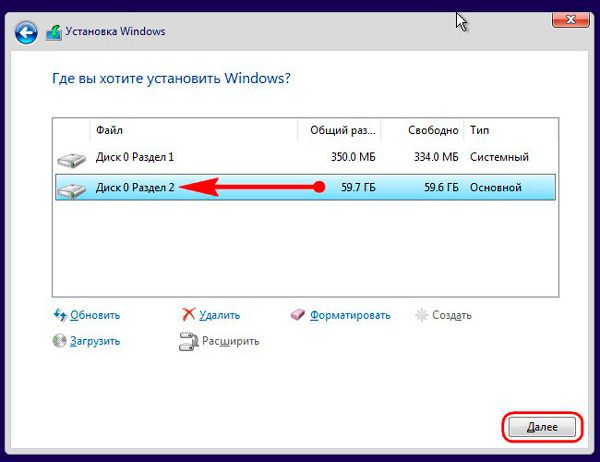Image resolution: width=600 pixels, height=462 pixels.
Task: Click the 350.0 МБ total size cell
Action: [353, 157]
